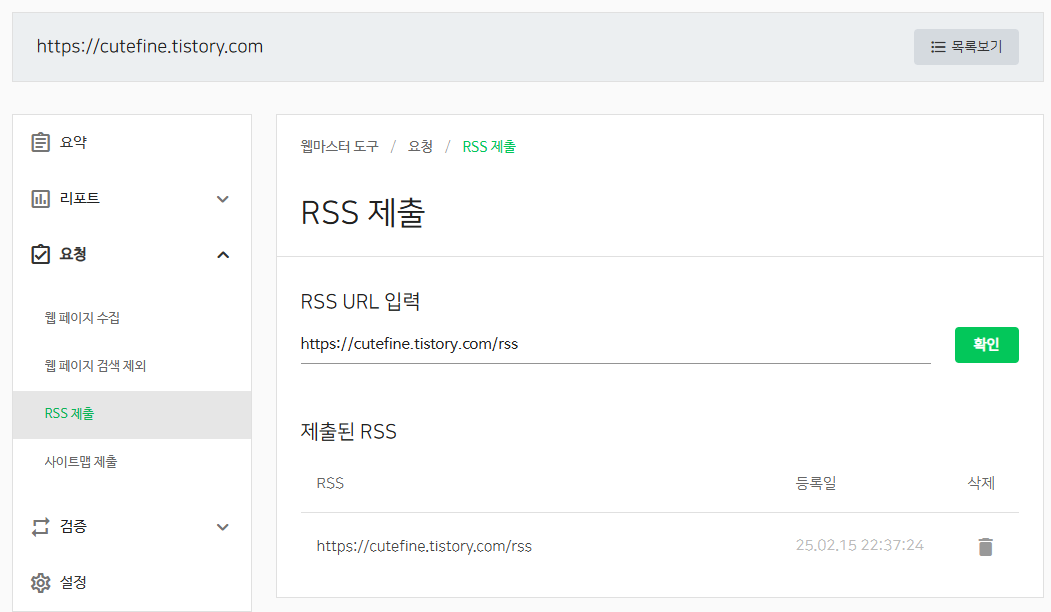
Task: Click the 검증 repeat-arrows icon
Action: click(40, 527)
